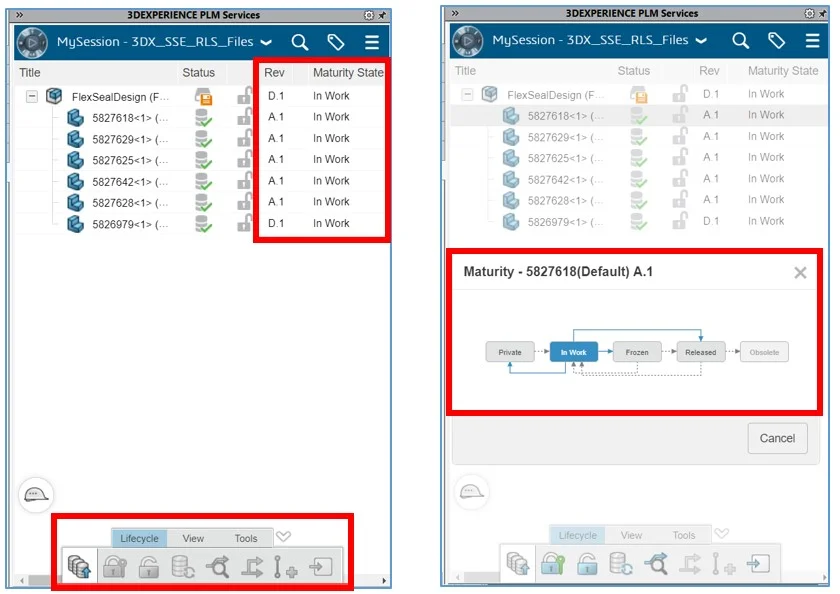Click Maturity State header in left panel
This screenshot has width=840, height=594.
coord(348,72)
